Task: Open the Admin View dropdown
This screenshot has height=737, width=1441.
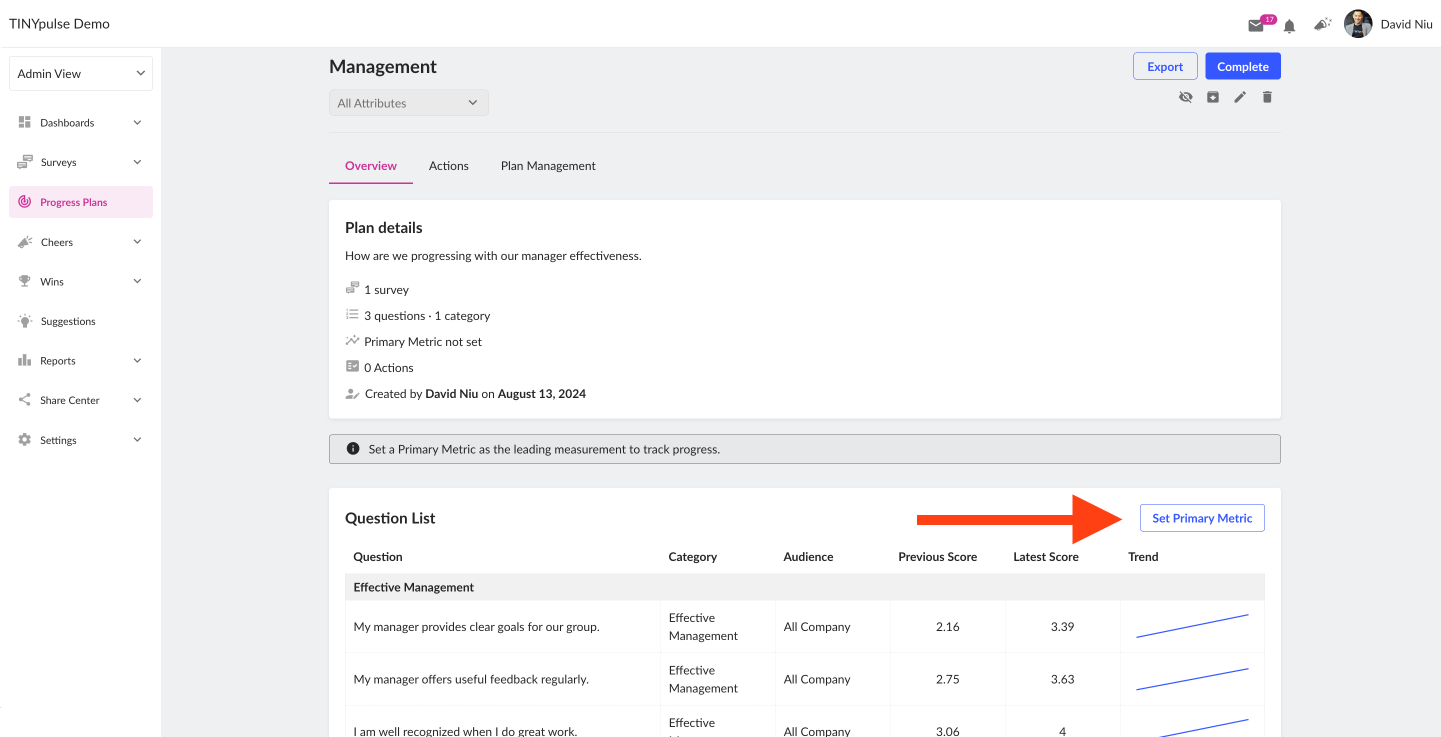Action: point(81,74)
